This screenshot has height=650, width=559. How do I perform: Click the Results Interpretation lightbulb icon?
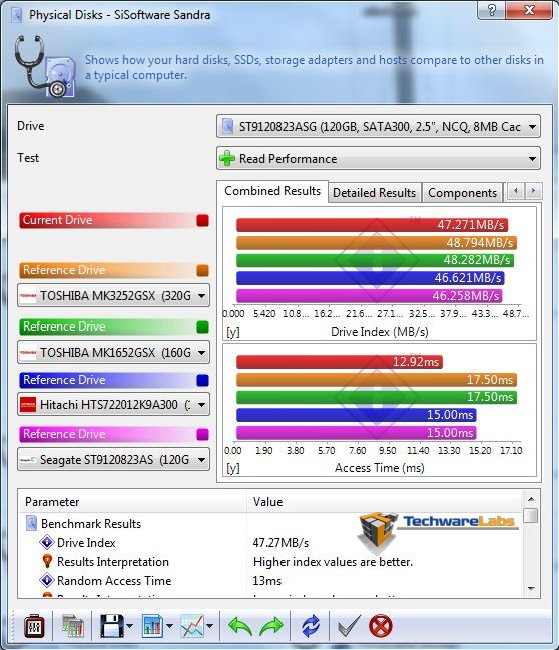pos(47,561)
